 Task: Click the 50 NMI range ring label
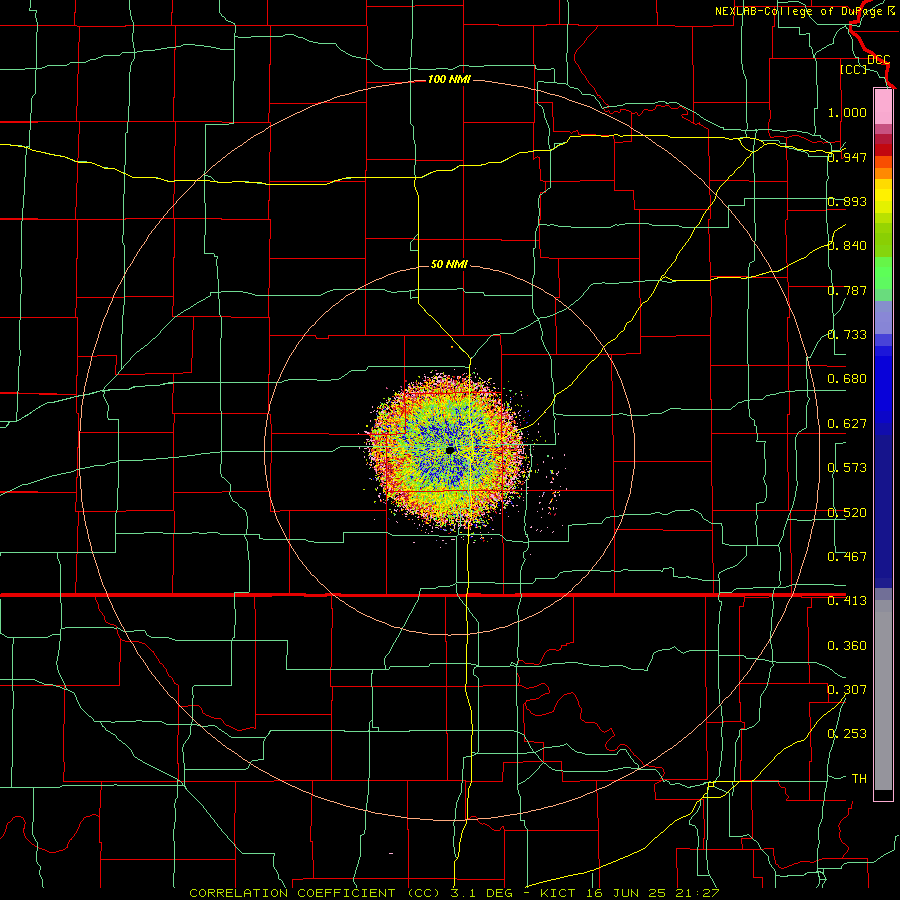click(x=449, y=264)
